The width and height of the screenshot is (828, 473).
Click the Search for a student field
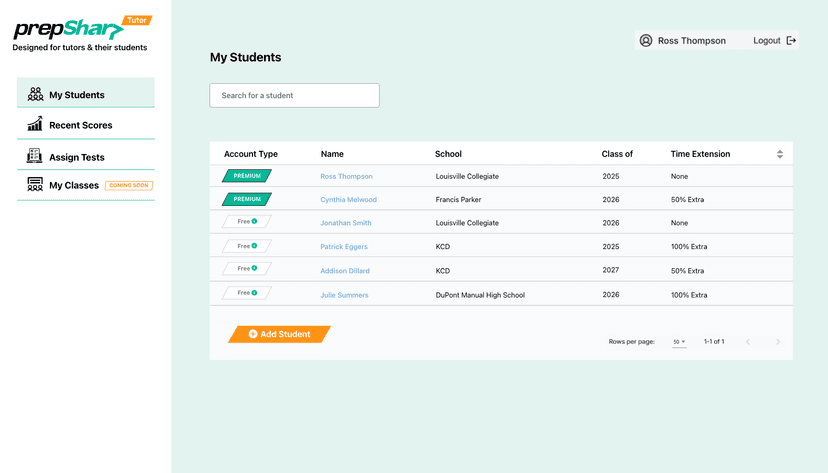pyautogui.click(x=294, y=96)
